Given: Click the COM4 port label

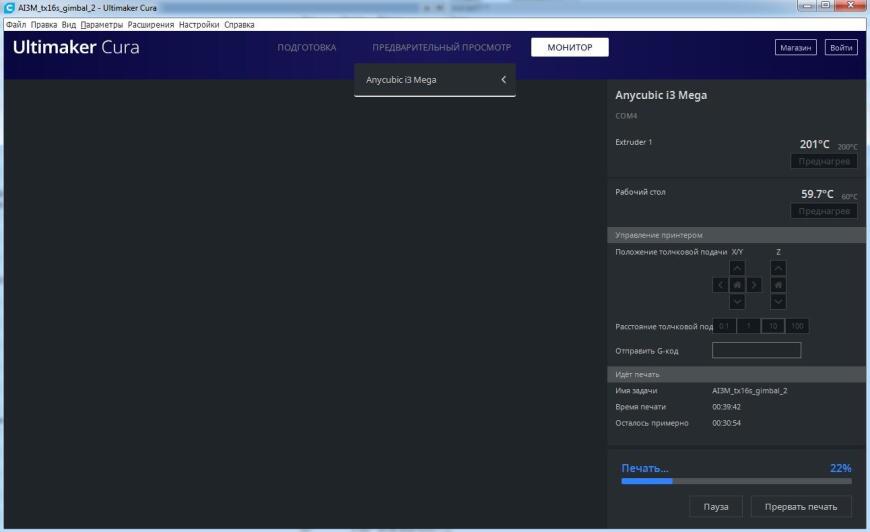Looking at the screenshot, I should (x=626, y=116).
